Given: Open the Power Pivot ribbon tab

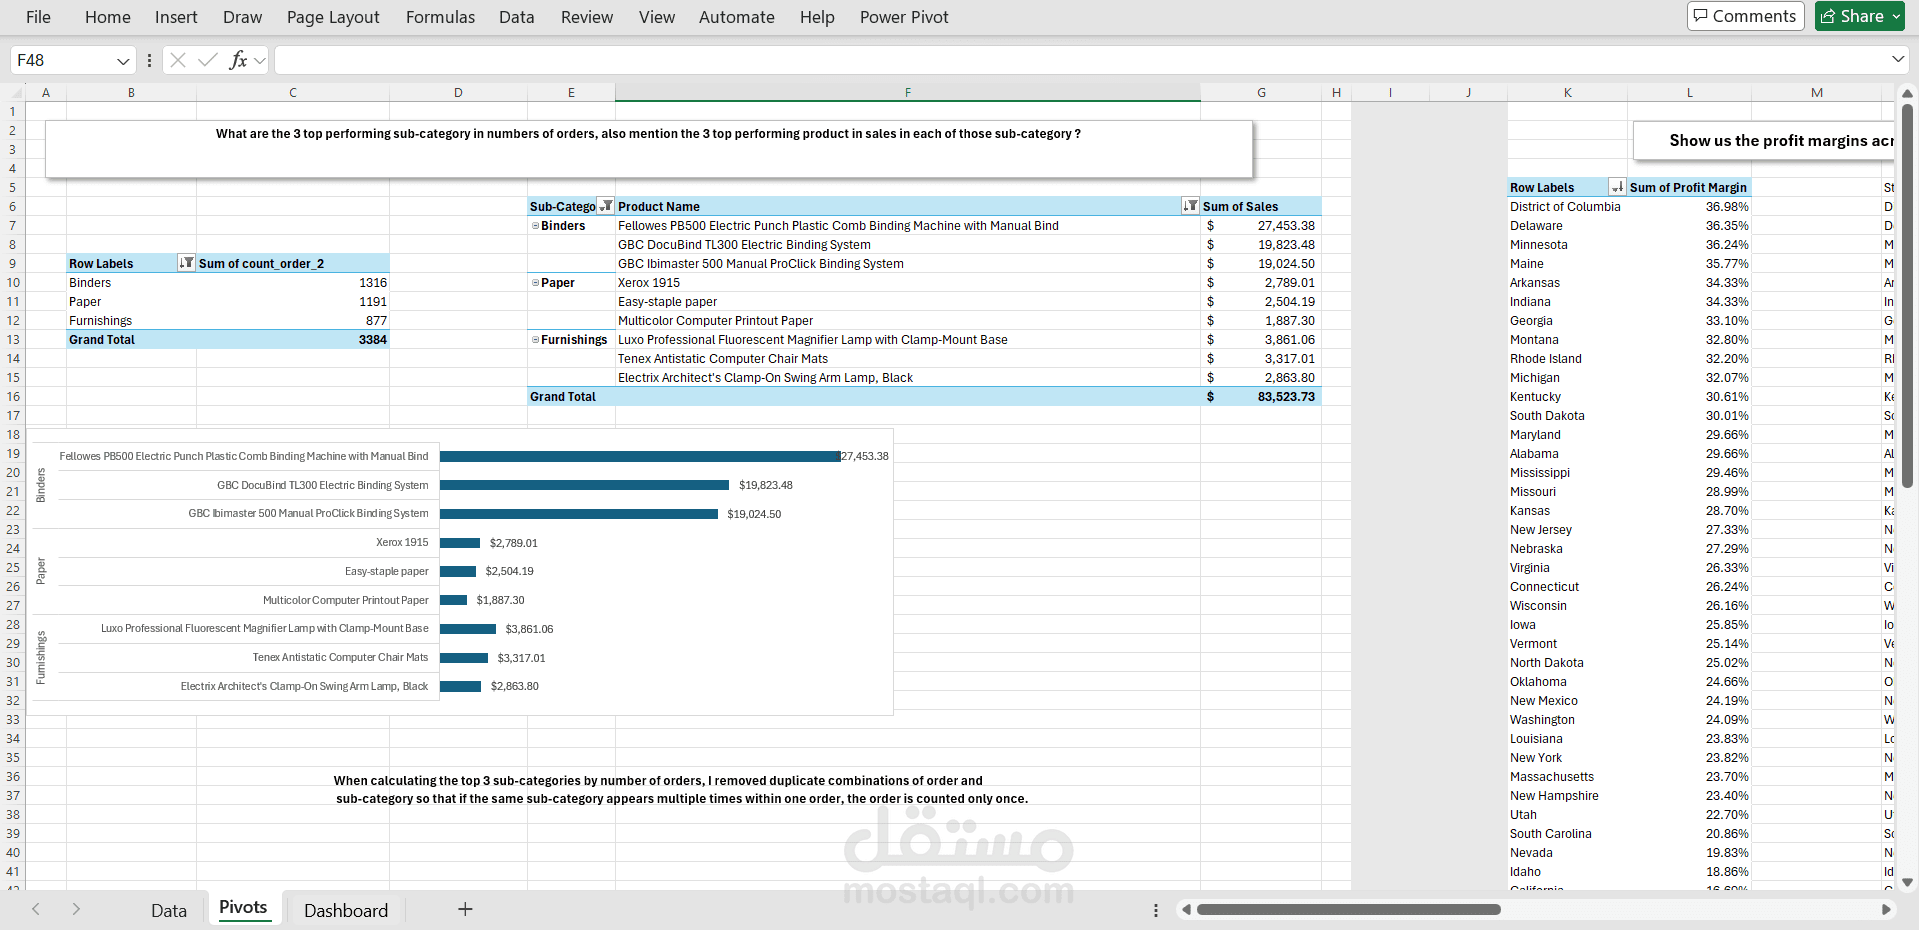Looking at the screenshot, I should [904, 17].
